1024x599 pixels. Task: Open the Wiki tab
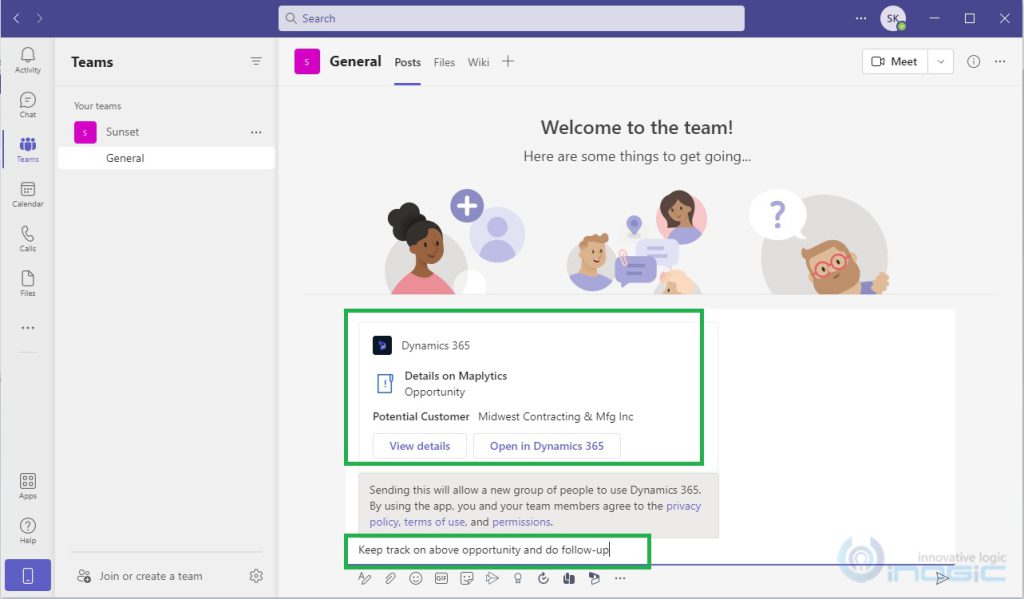(478, 61)
